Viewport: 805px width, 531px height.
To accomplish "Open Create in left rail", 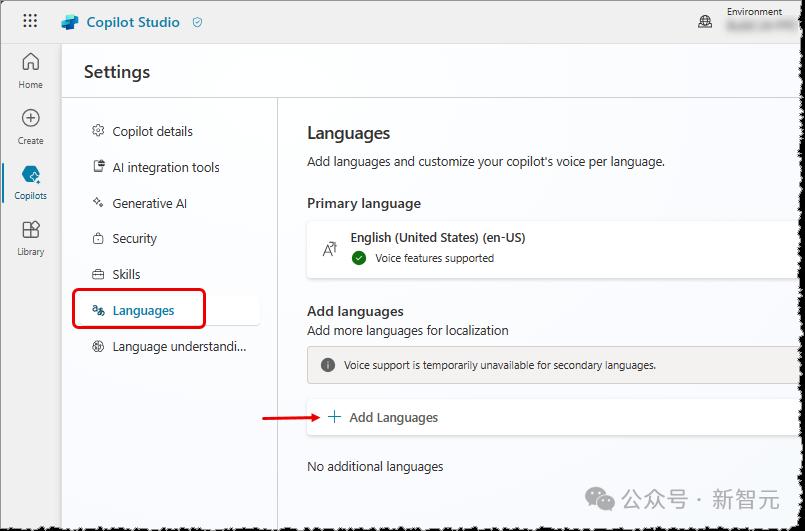I will point(31,127).
